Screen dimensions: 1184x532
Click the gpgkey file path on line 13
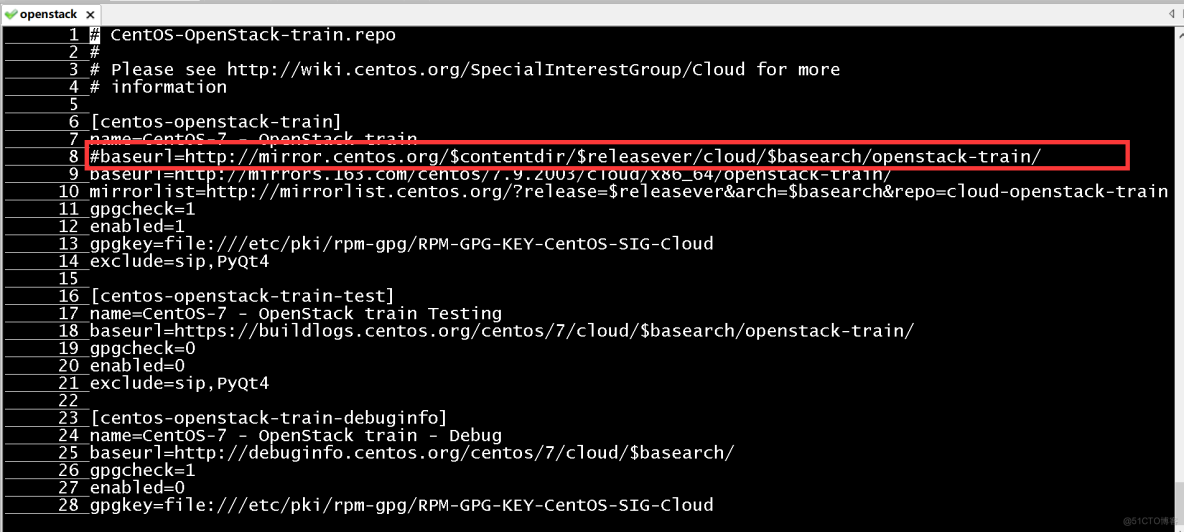tap(438, 243)
